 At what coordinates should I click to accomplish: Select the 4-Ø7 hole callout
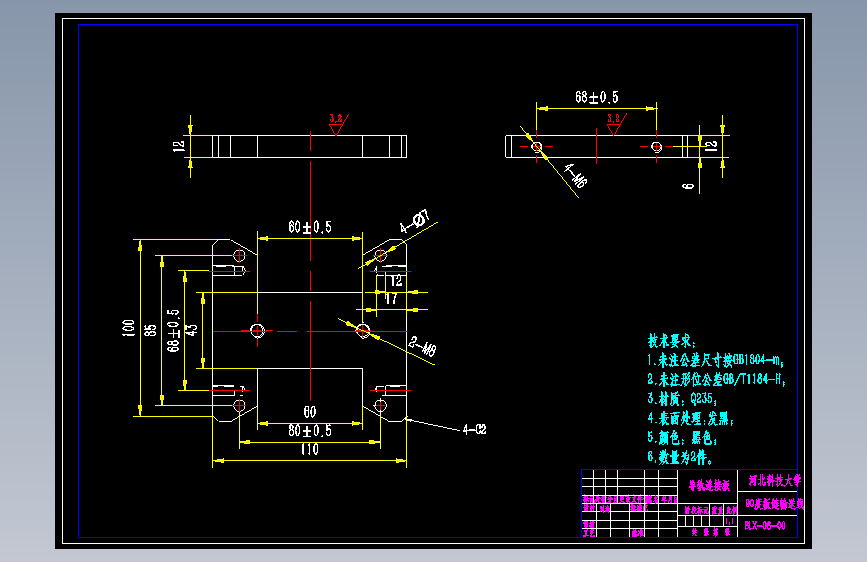pyautogui.click(x=415, y=221)
